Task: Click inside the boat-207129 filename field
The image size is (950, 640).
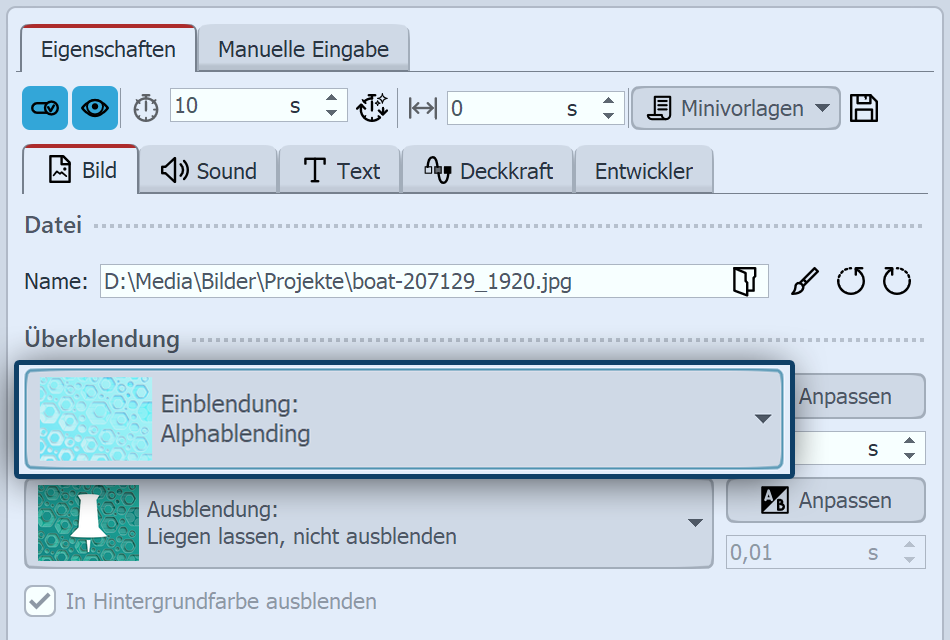Action: coord(400,281)
